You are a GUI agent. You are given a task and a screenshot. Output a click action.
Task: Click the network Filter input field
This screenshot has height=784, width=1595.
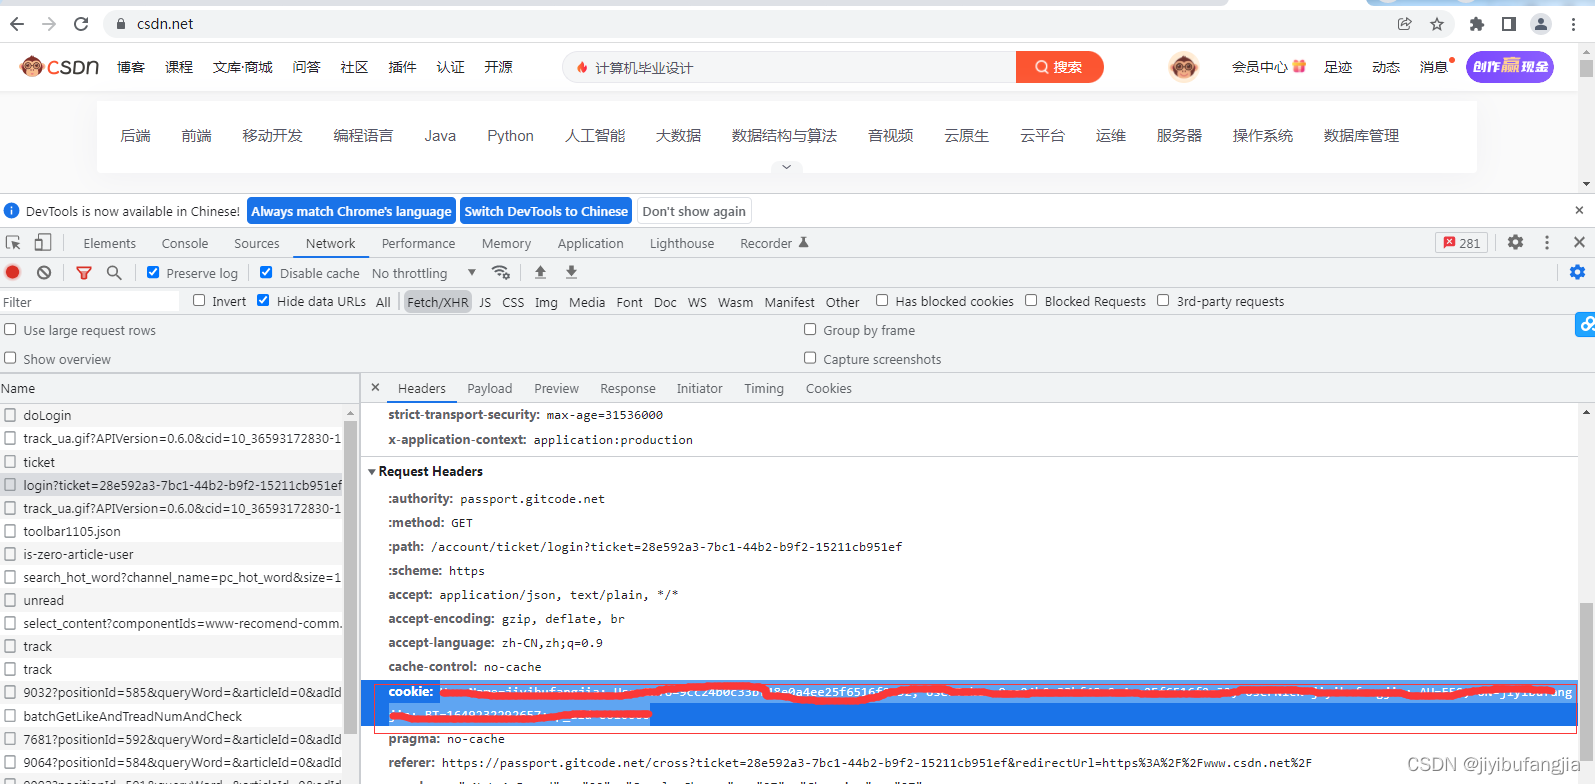tap(90, 302)
